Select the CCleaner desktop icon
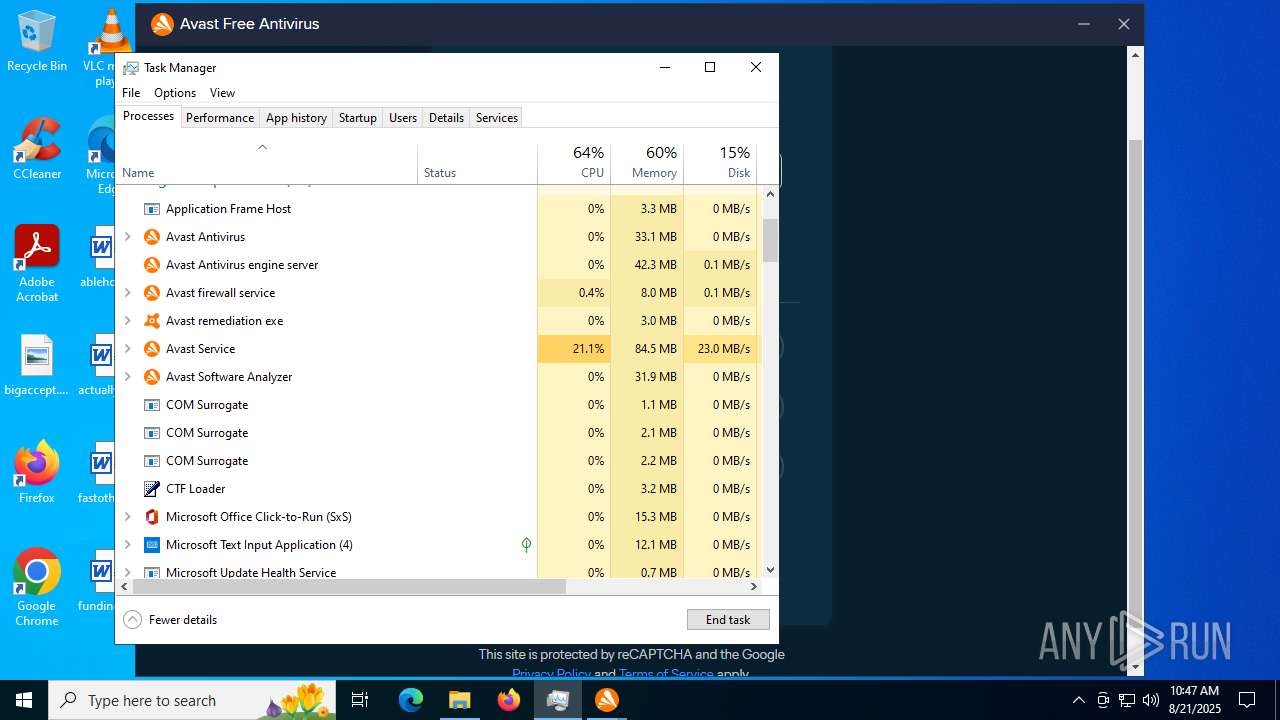 (x=37, y=150)
